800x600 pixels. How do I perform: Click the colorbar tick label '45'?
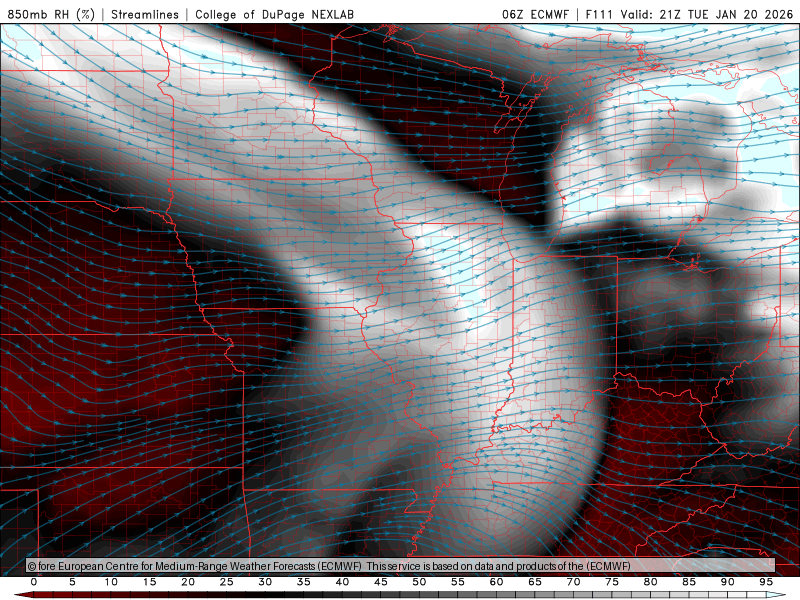381,582
